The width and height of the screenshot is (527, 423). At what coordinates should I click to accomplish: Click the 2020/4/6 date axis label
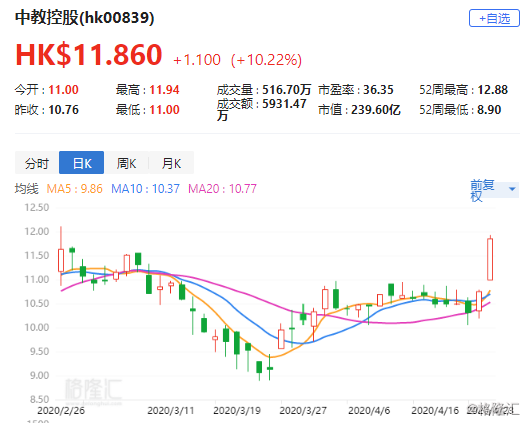point(369,410)
